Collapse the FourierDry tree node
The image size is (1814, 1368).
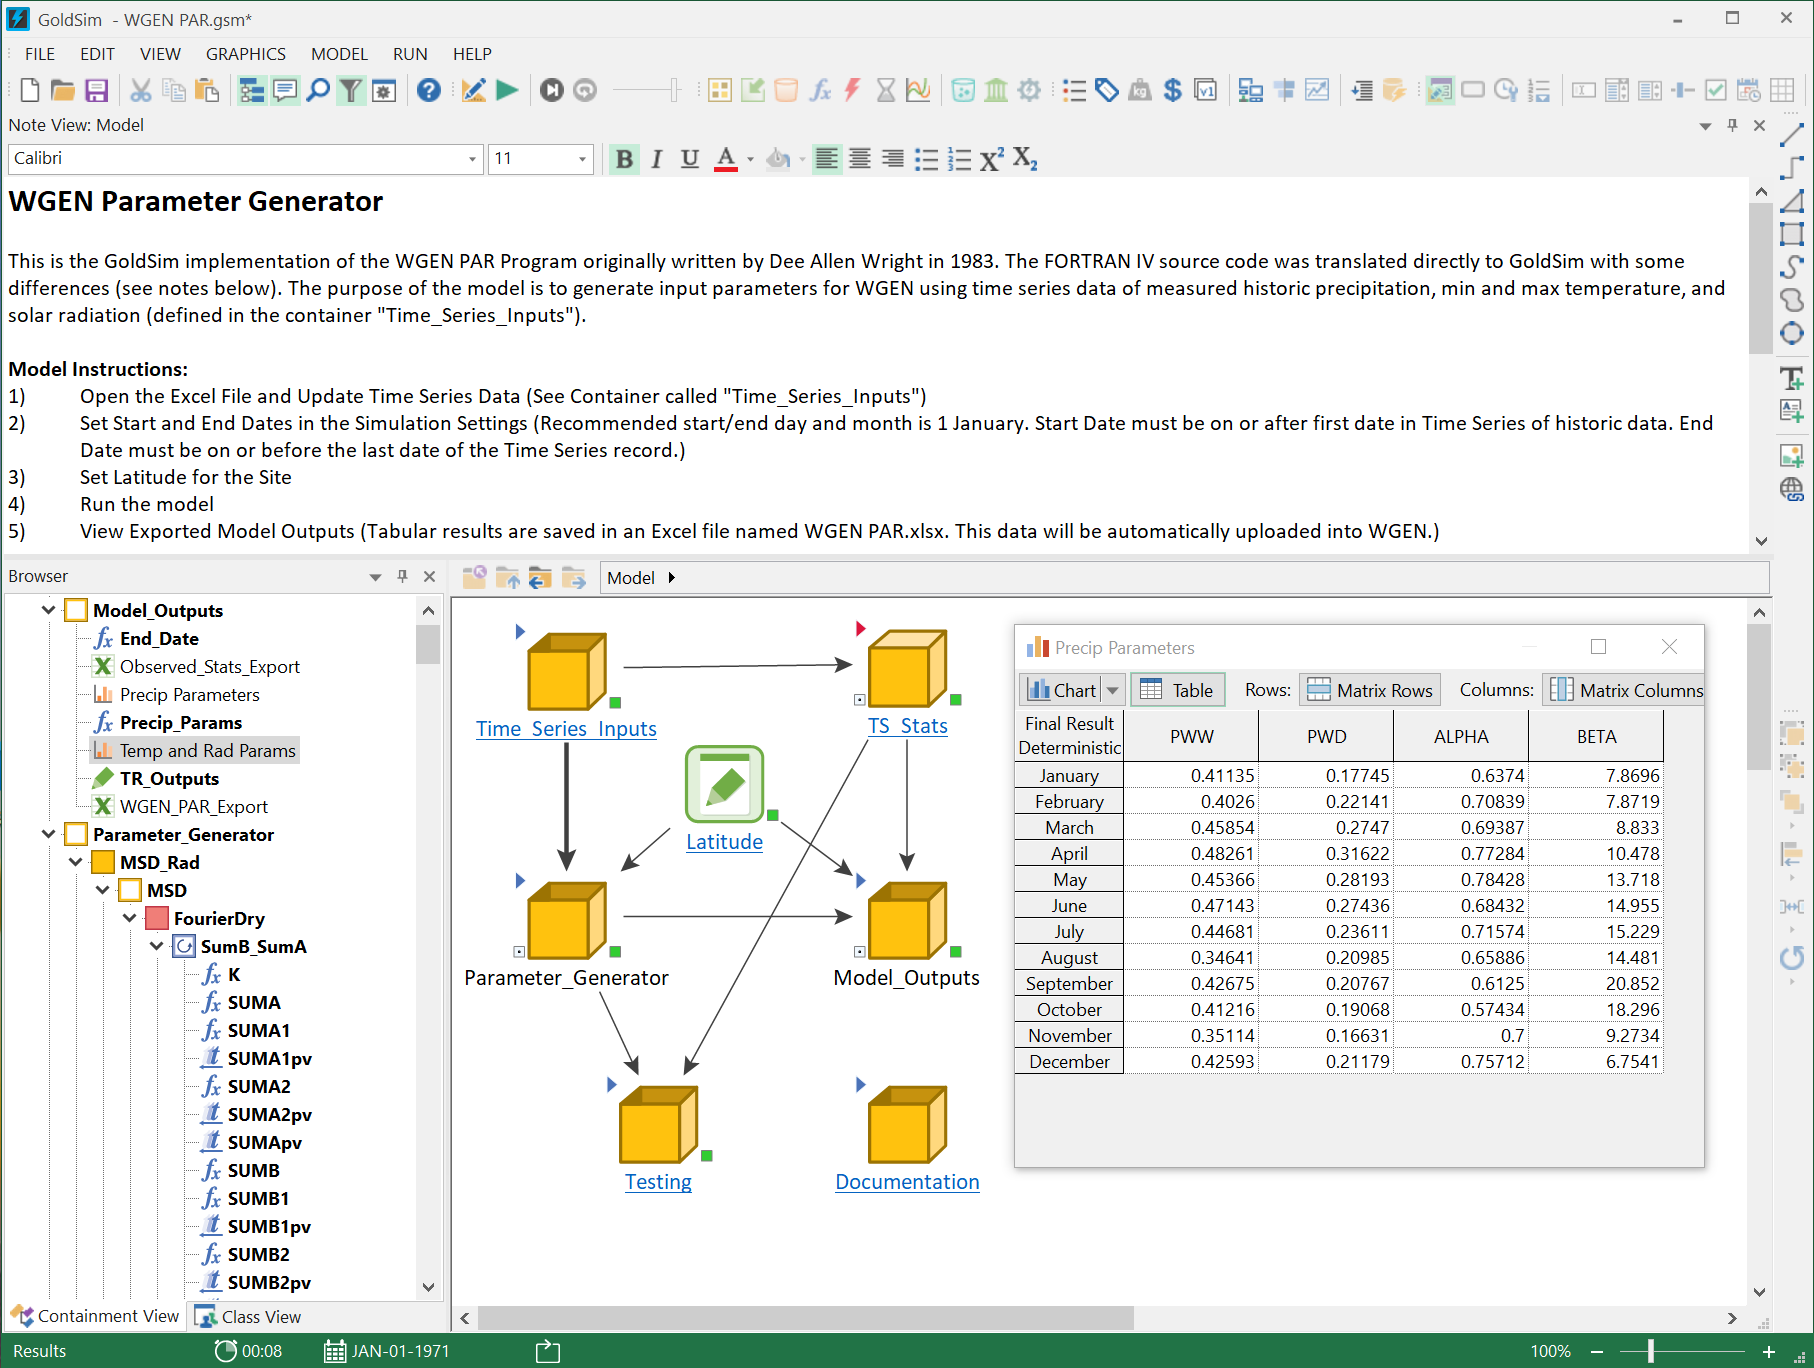[130, 918]
